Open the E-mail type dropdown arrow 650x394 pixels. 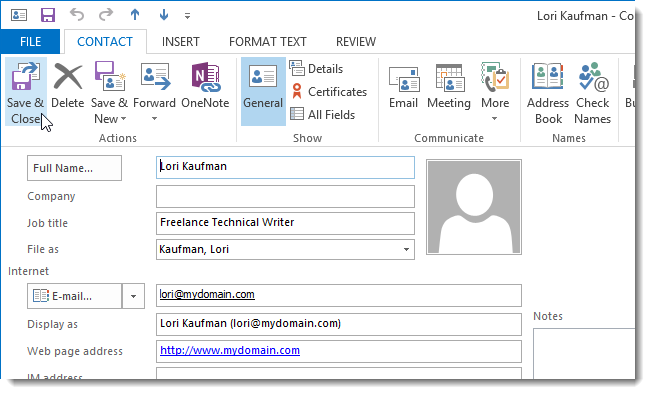133,296
